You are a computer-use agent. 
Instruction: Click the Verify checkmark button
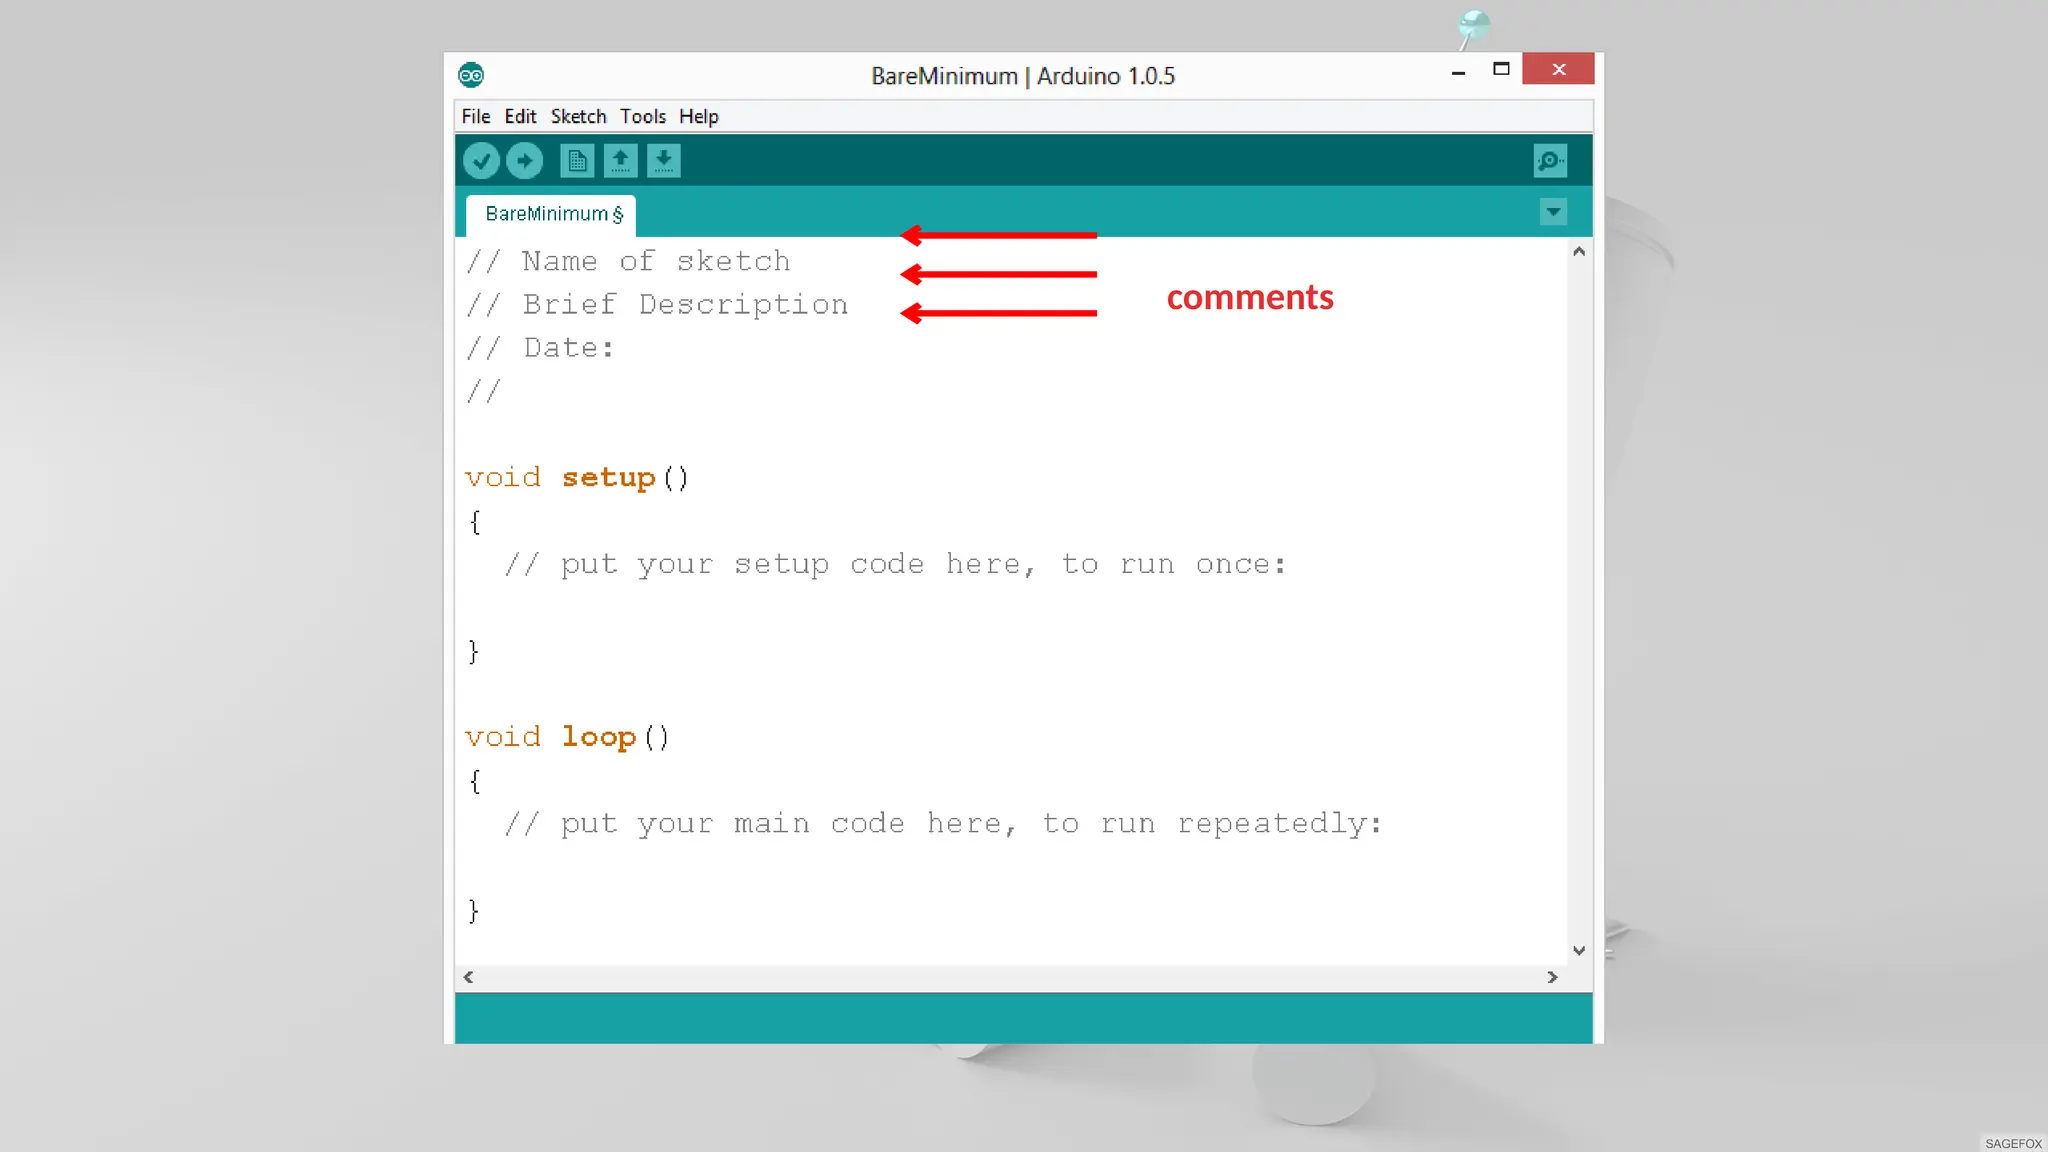(x=481, y=161)
